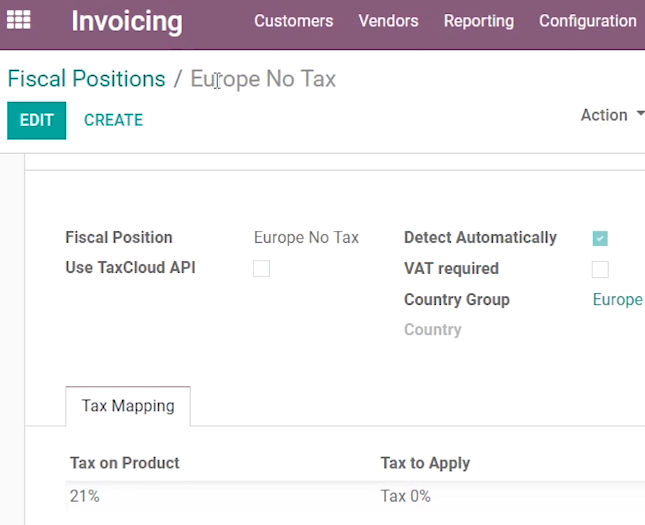The width and height of the screenshot is (645, 525).
Task: Open the Customers menu
Action: (293, 21)
